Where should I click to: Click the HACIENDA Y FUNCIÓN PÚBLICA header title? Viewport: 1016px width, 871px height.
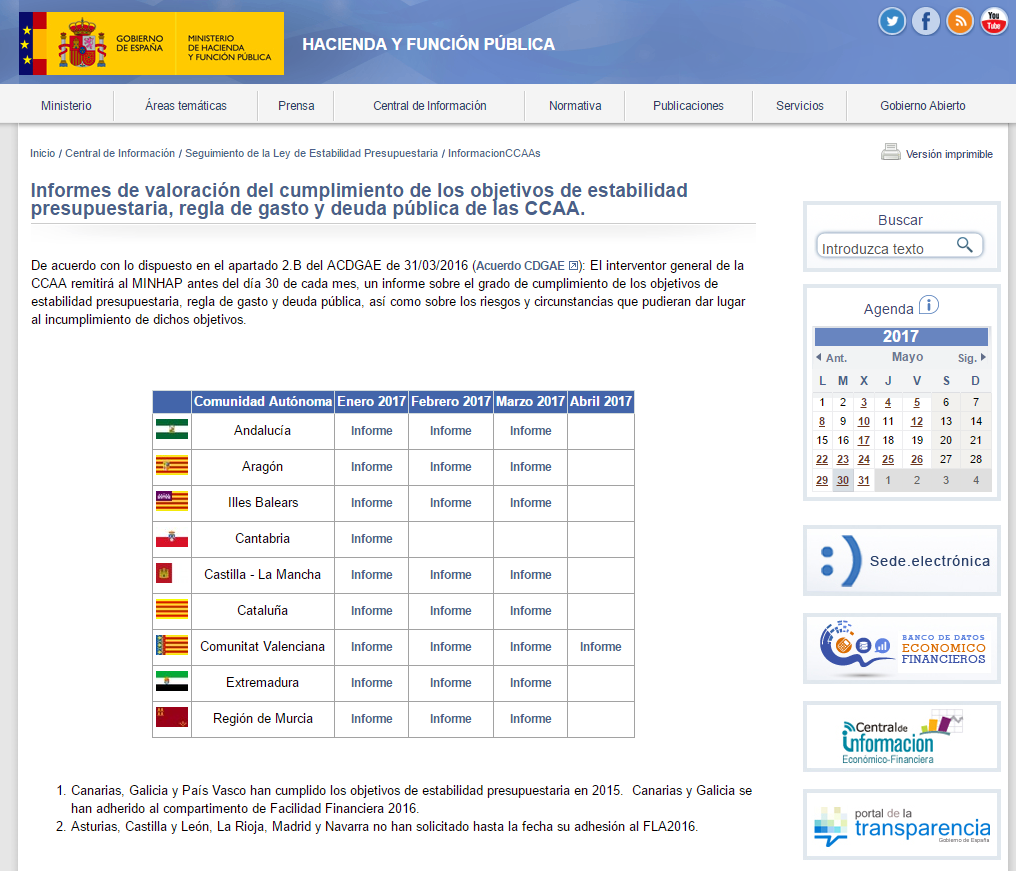click(x=428, y=44)
